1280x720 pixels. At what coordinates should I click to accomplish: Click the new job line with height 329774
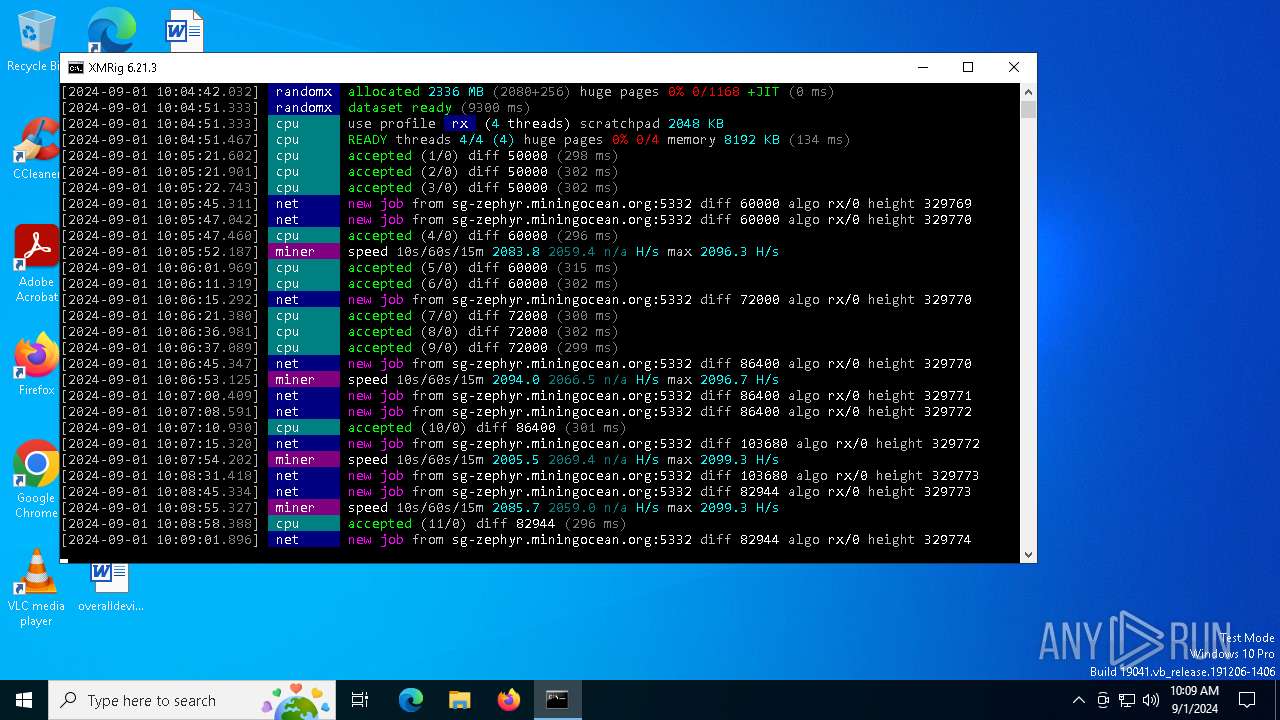(x=516, y=540)
